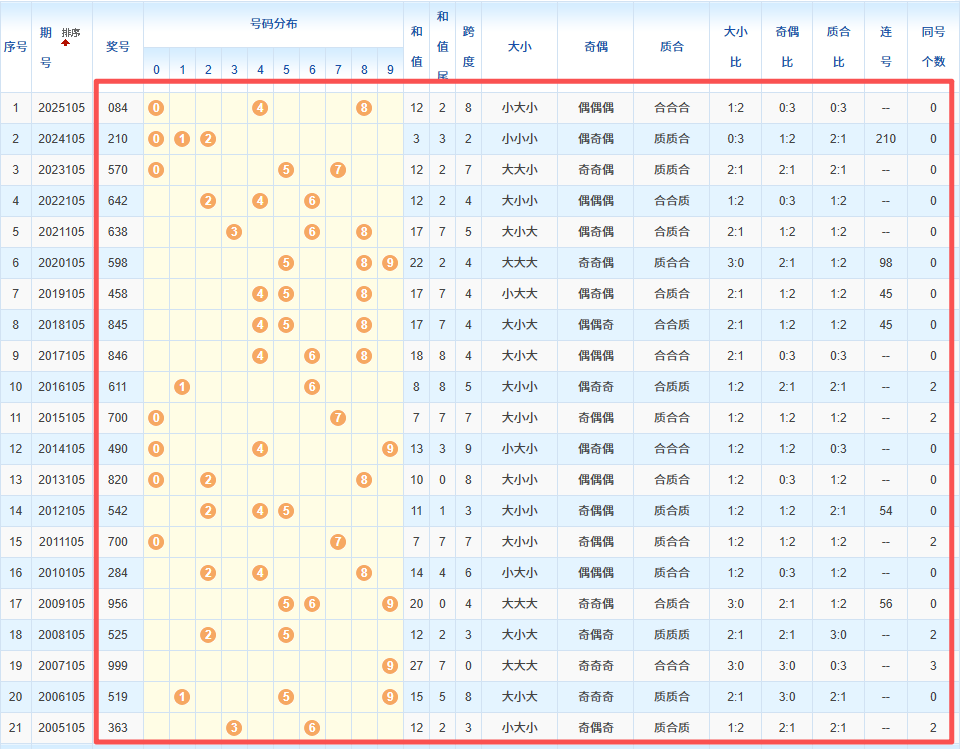Select orange ball 7 in the 2023105 row

tap(338, 170)
